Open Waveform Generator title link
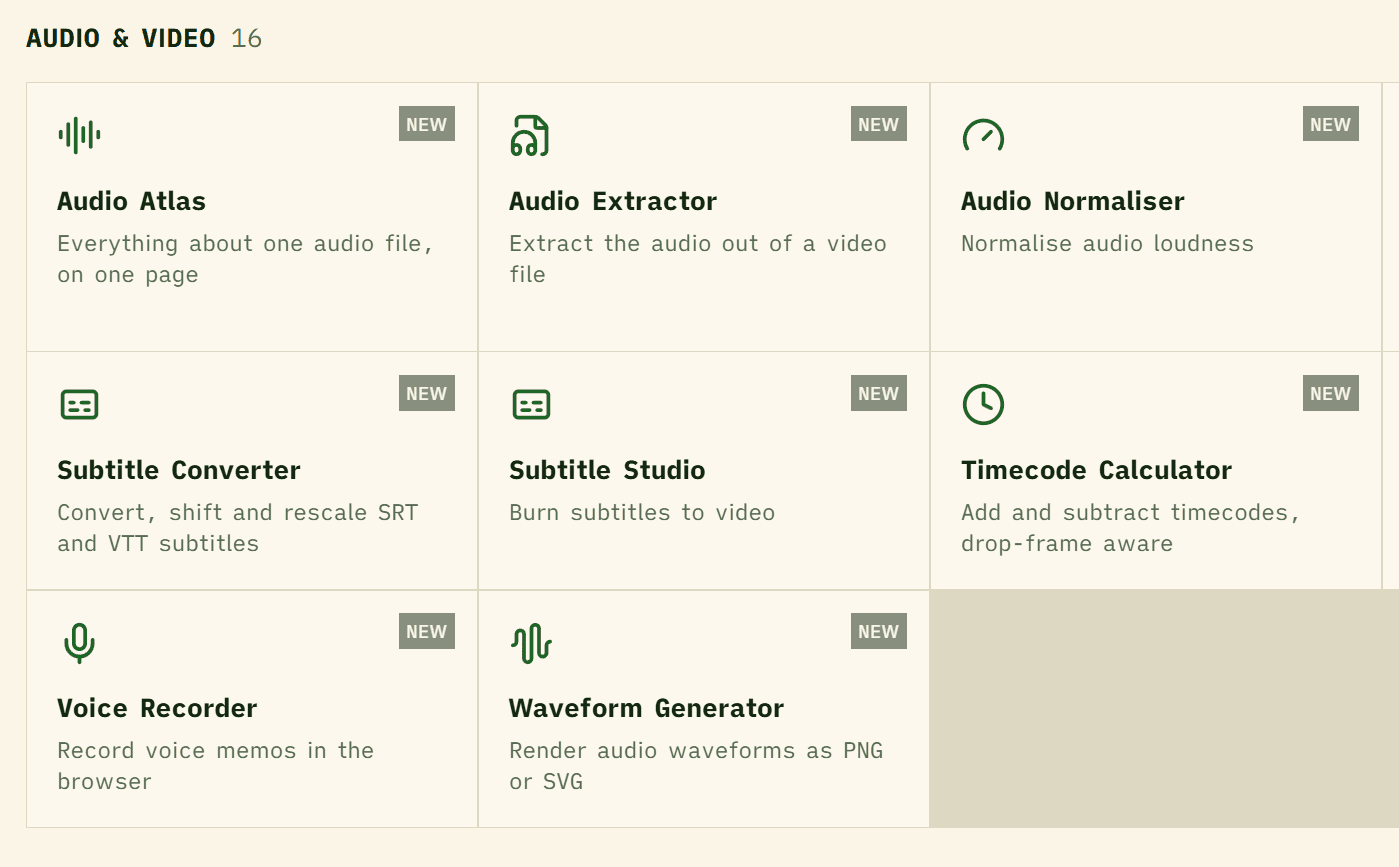This screenshot has height=867, width=1399. coord(646,708)
